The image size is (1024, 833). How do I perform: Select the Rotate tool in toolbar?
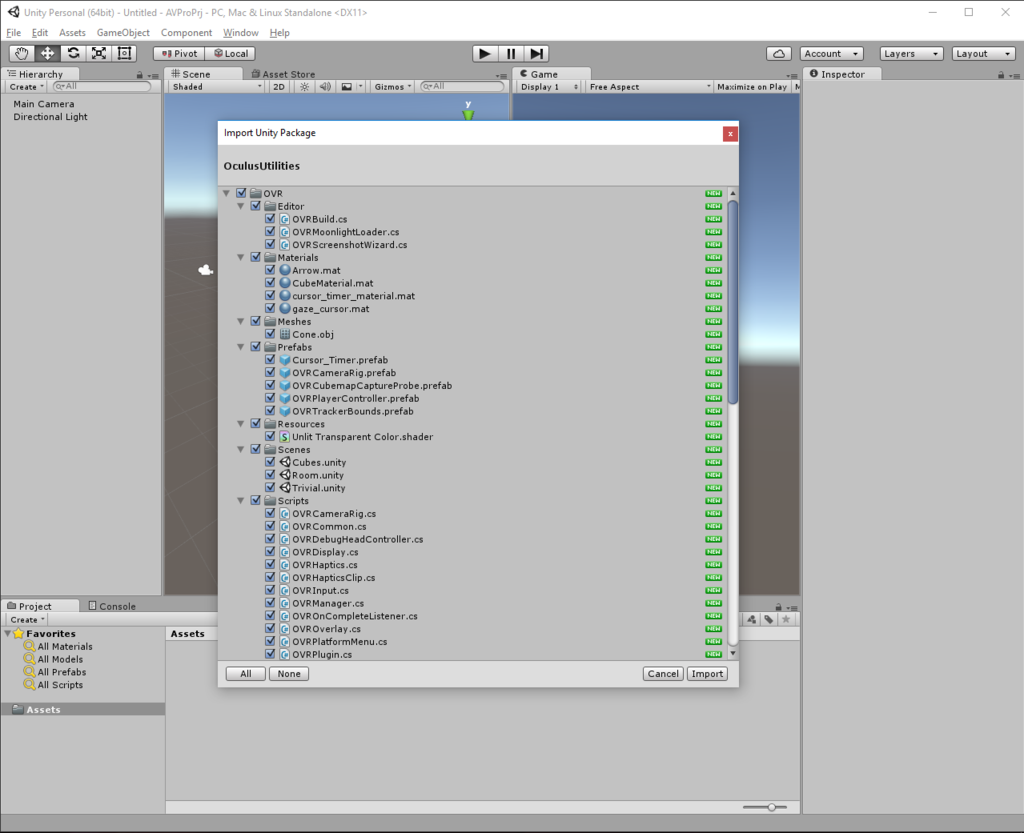tap(73, 54)
